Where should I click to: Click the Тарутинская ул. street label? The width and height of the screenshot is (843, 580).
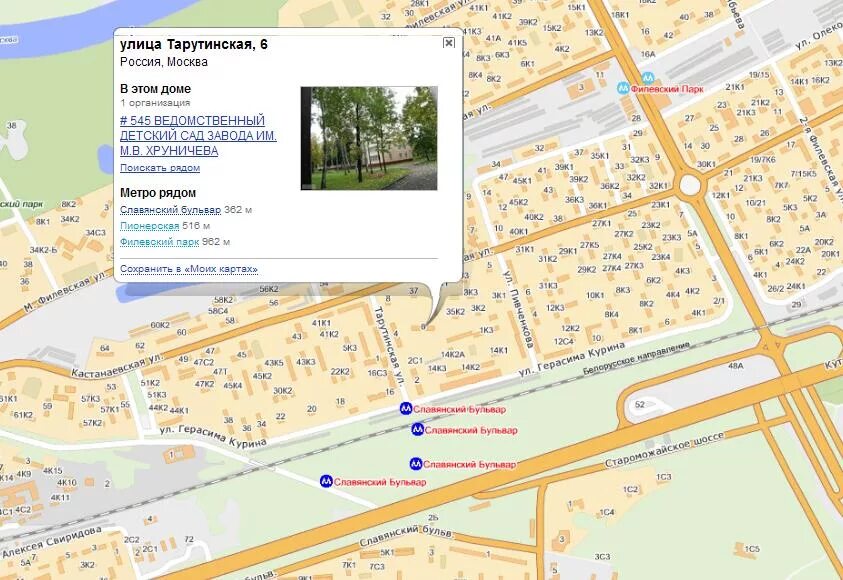point(388,346)
